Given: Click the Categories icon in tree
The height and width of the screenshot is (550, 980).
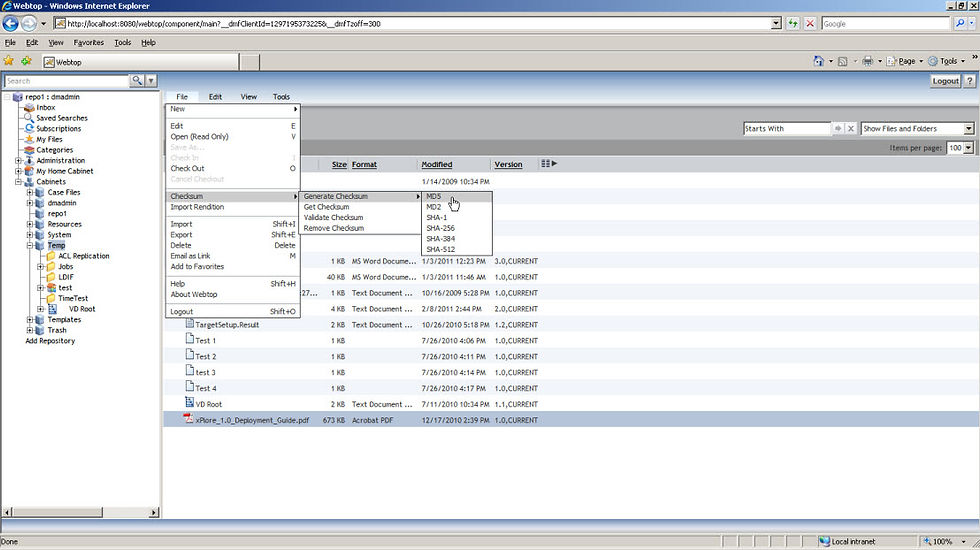Looking at the screenshot, I should point(29,149).
